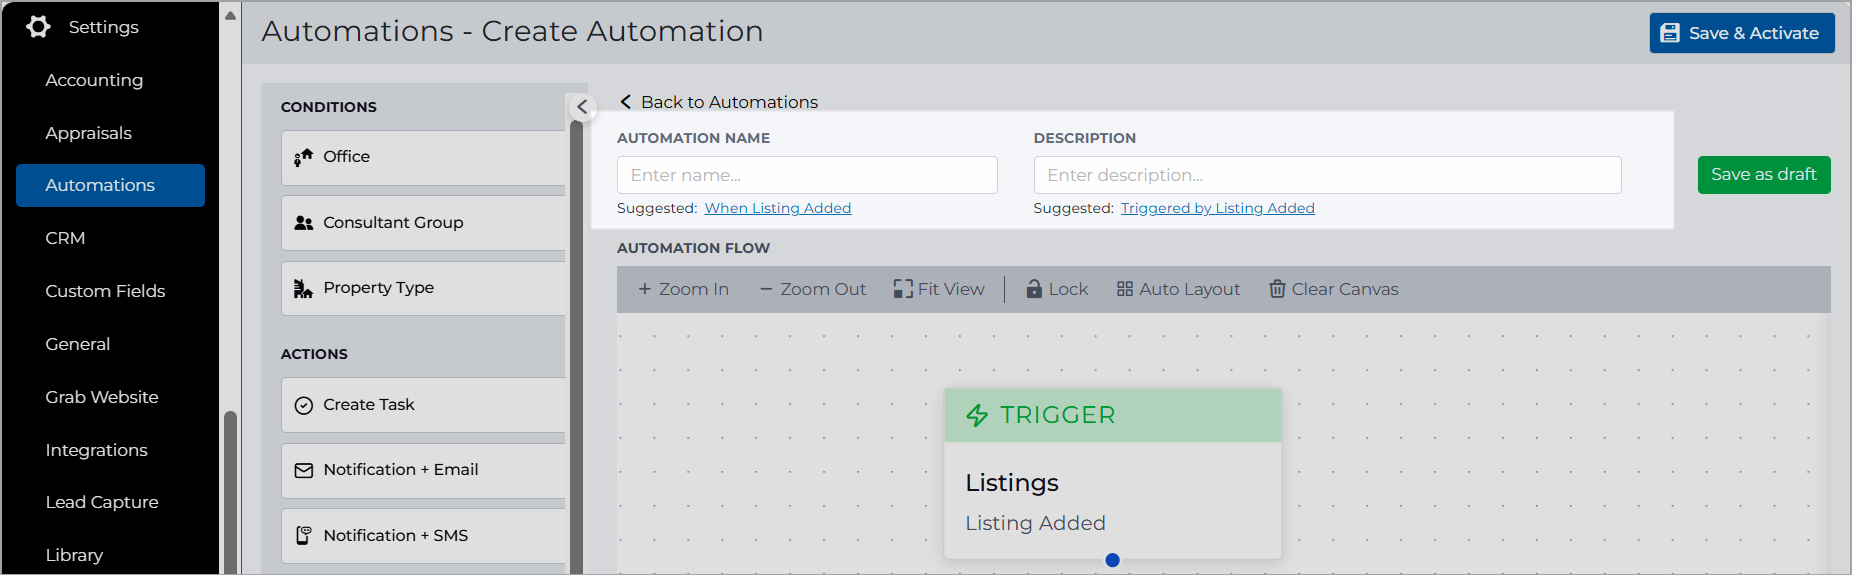Zoom In on the canvas

click(683, 289)
